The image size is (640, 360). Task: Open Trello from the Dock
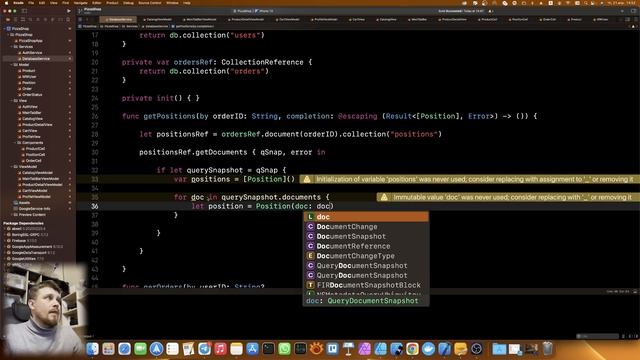(x=332, y=349)
